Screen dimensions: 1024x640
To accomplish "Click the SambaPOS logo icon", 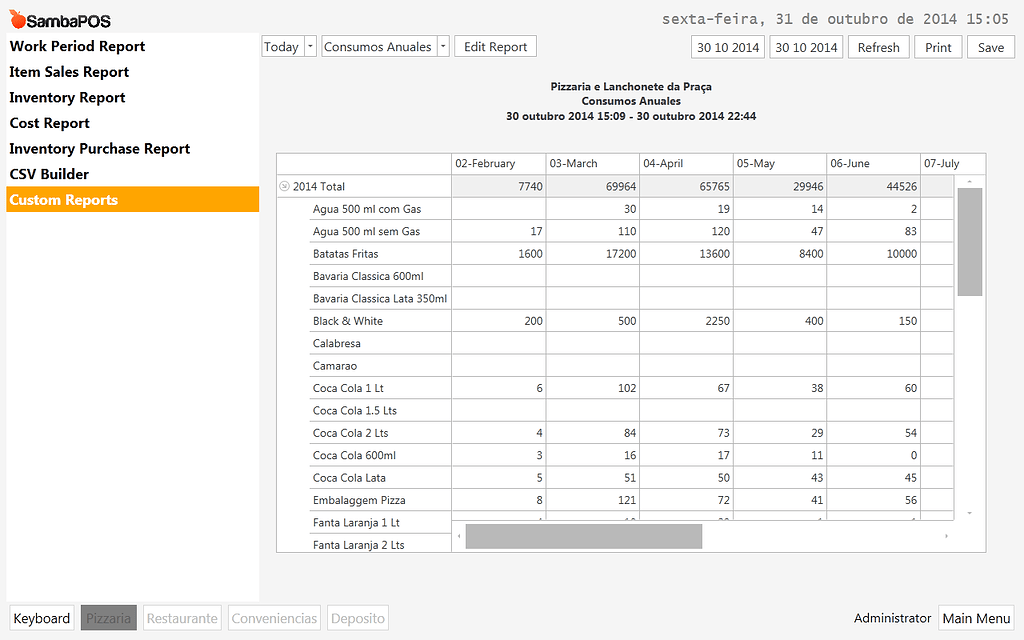I will 16,18.
